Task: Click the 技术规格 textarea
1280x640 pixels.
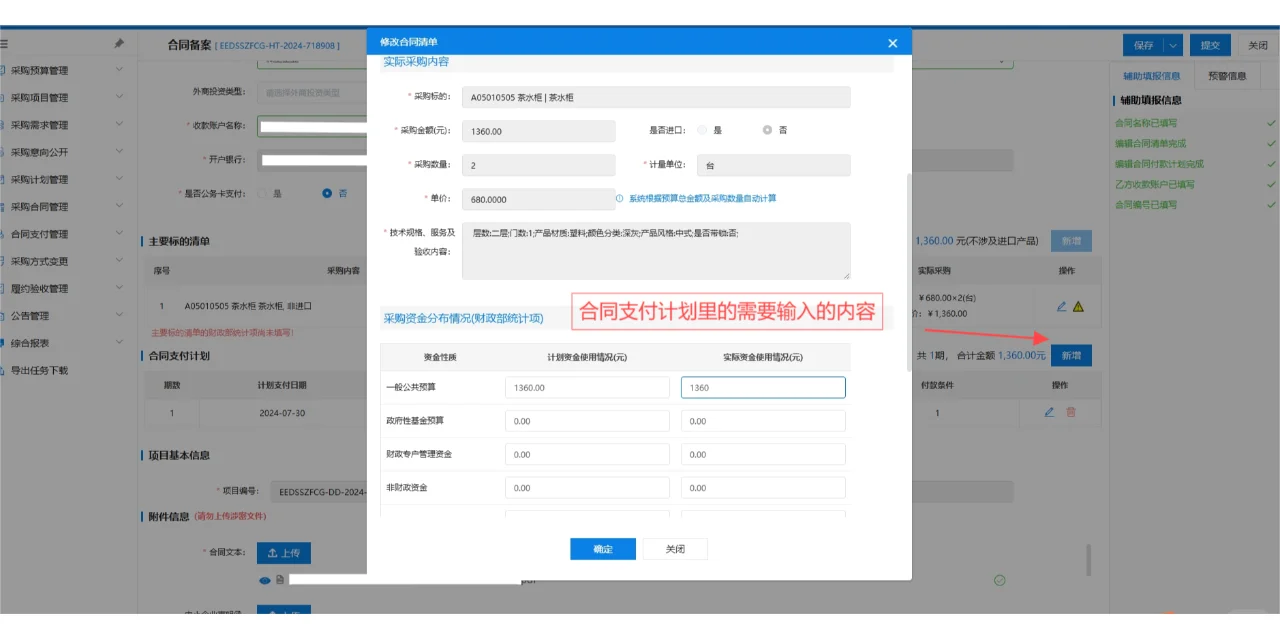Action: click(656, 250)
